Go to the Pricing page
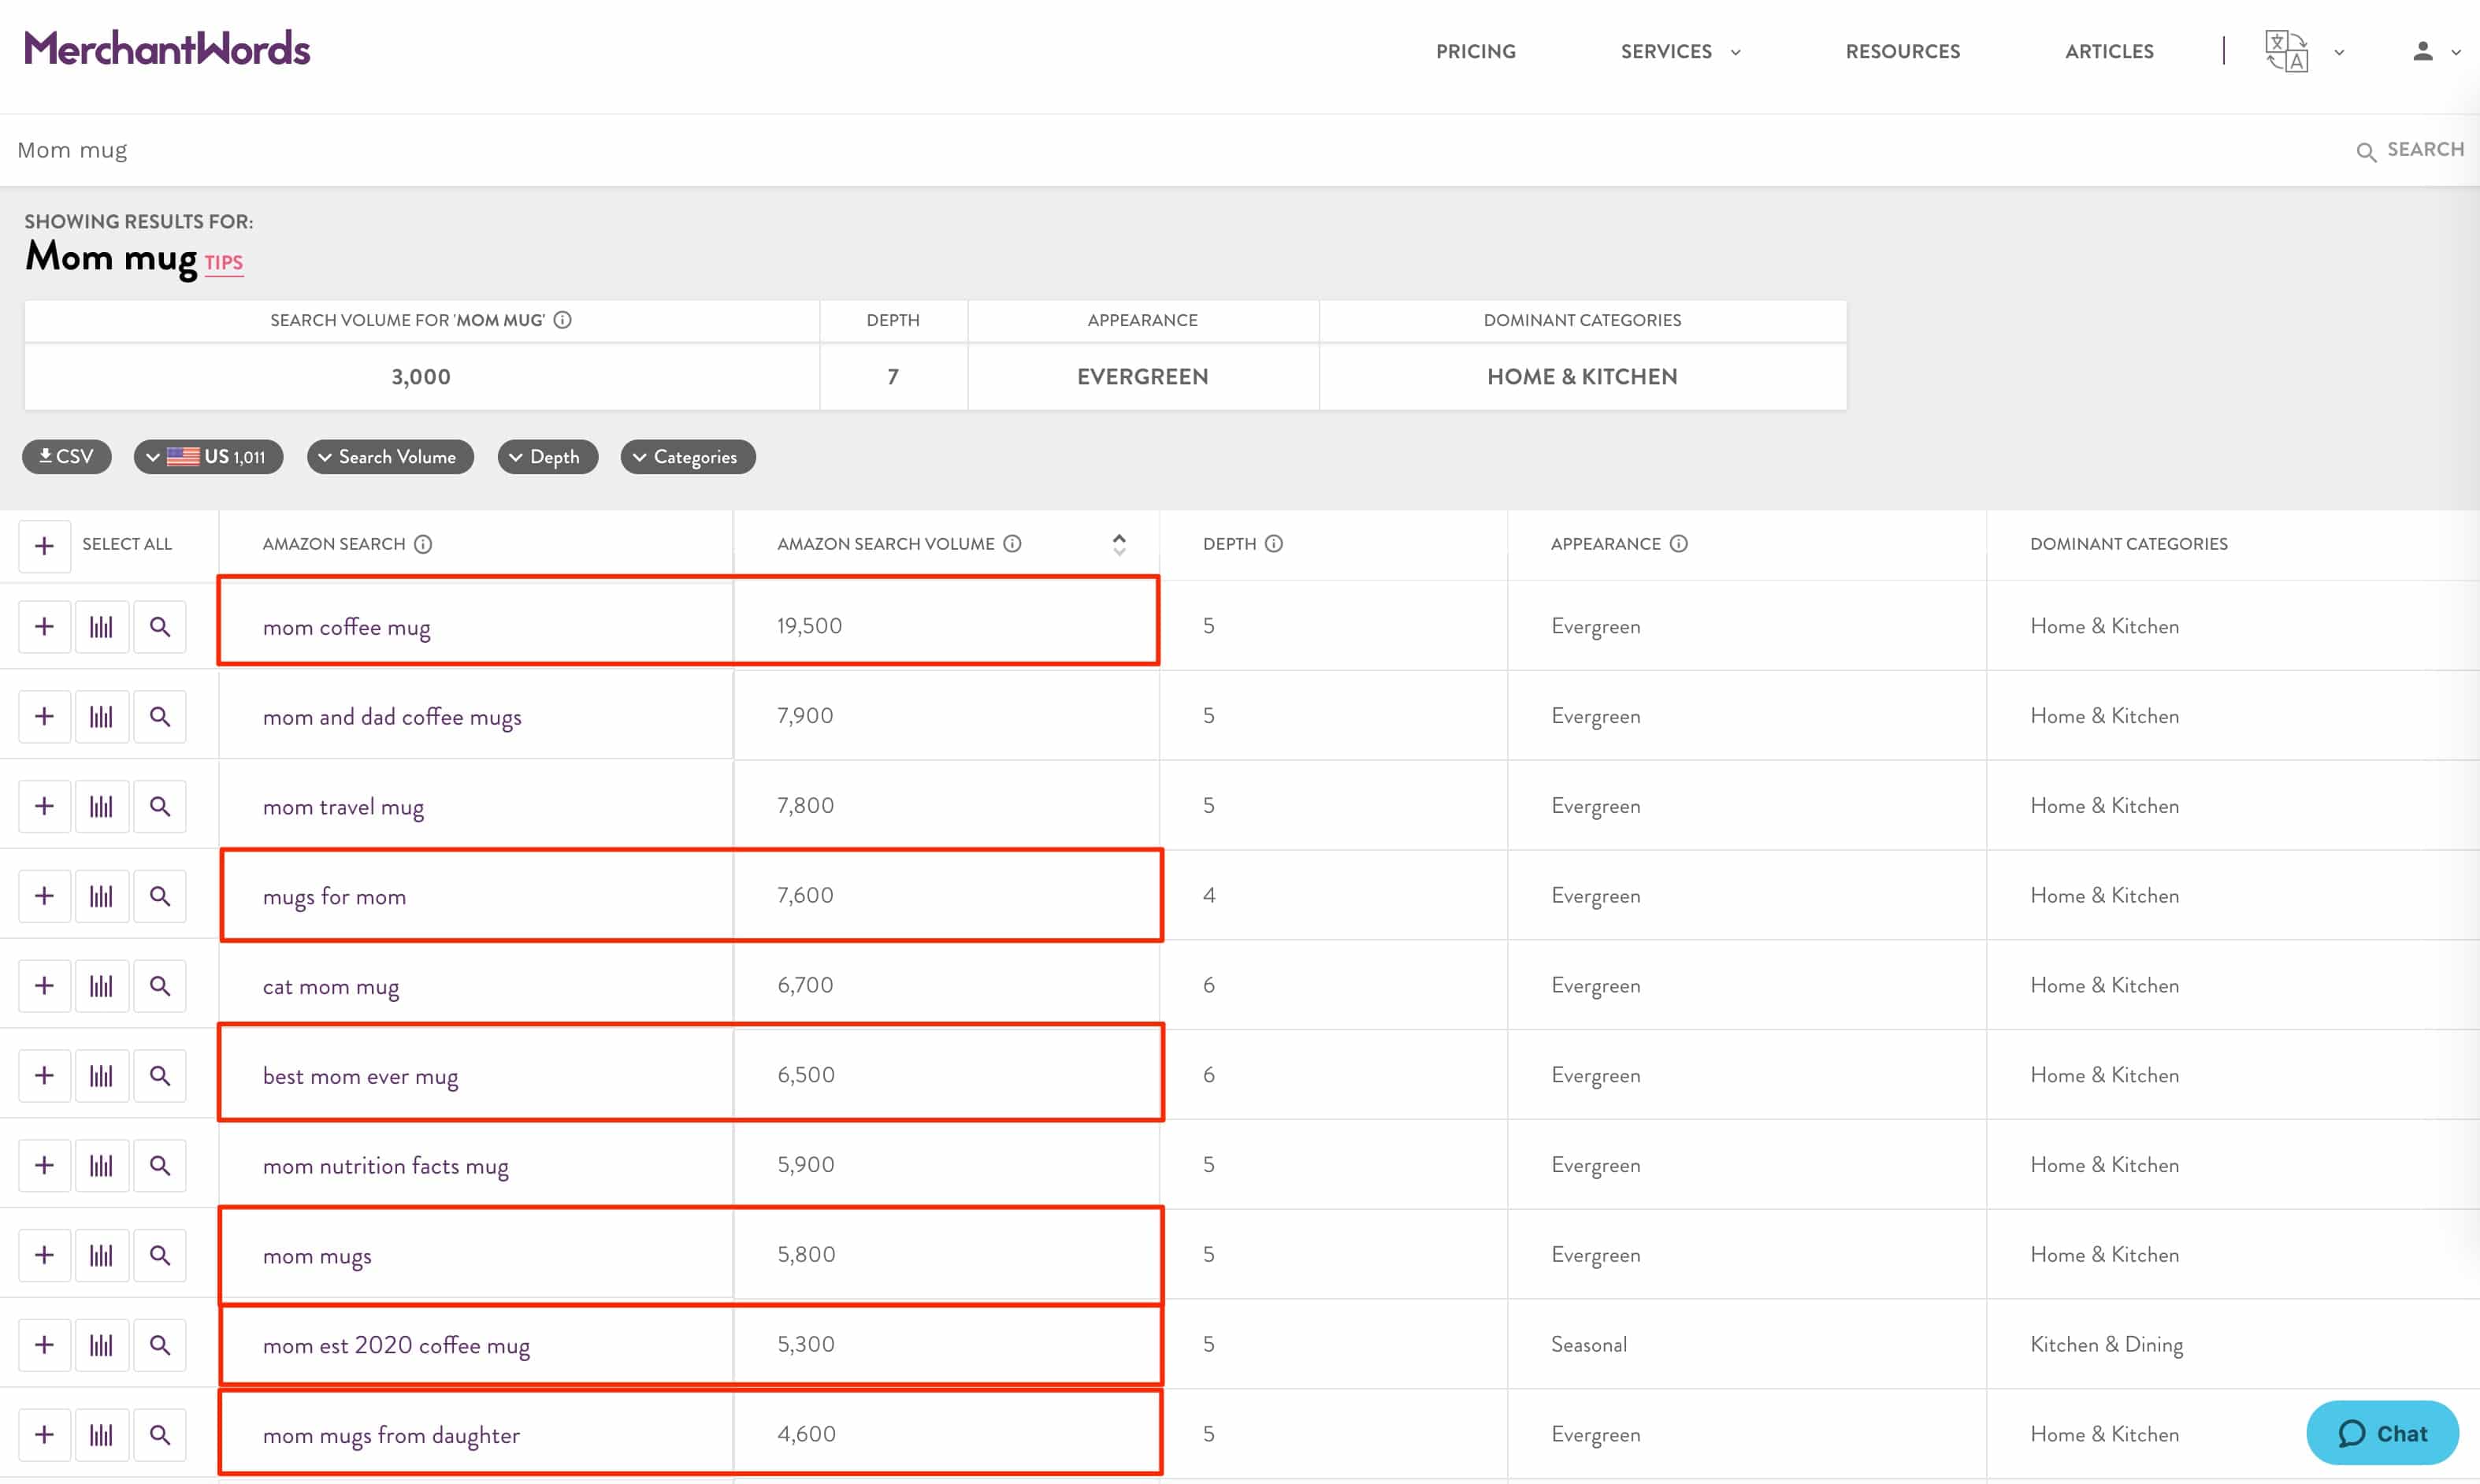This screenshot has height=1484, width=2480. 1475,51
